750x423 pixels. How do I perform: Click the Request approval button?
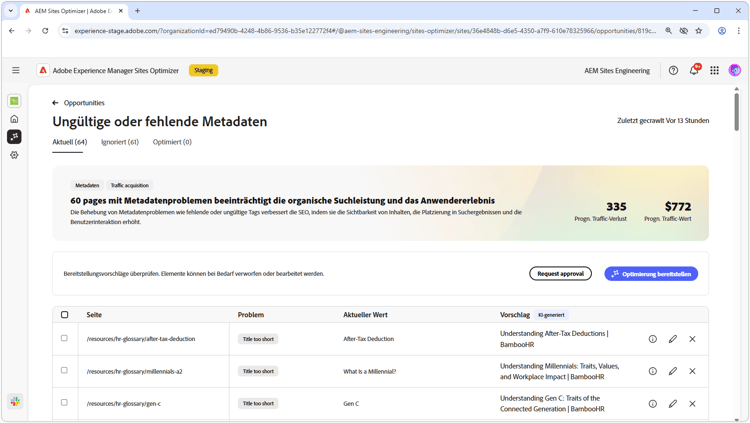(x=560, y=274)
